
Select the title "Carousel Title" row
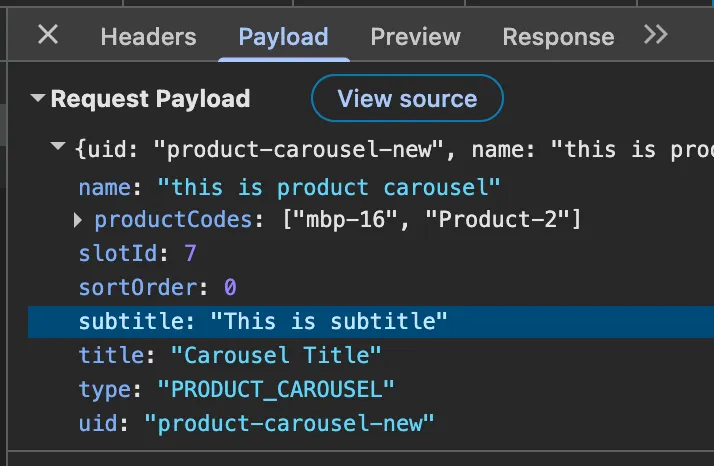371,355
